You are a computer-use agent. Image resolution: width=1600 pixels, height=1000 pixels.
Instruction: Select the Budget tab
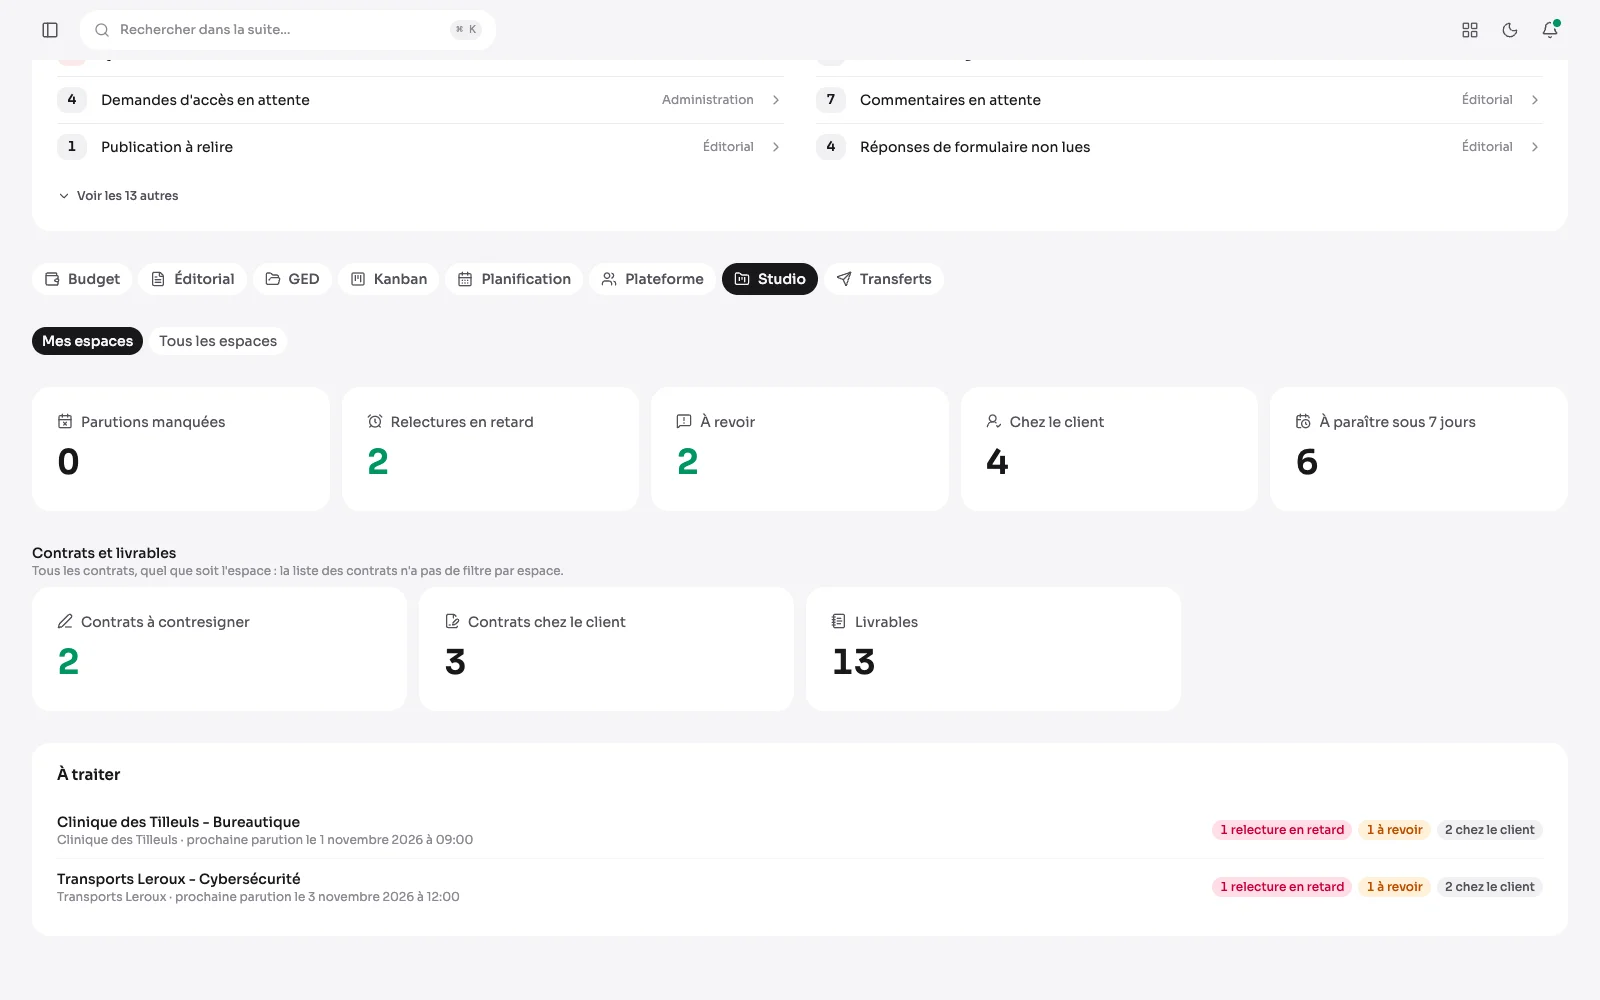(x=82, y=279)
